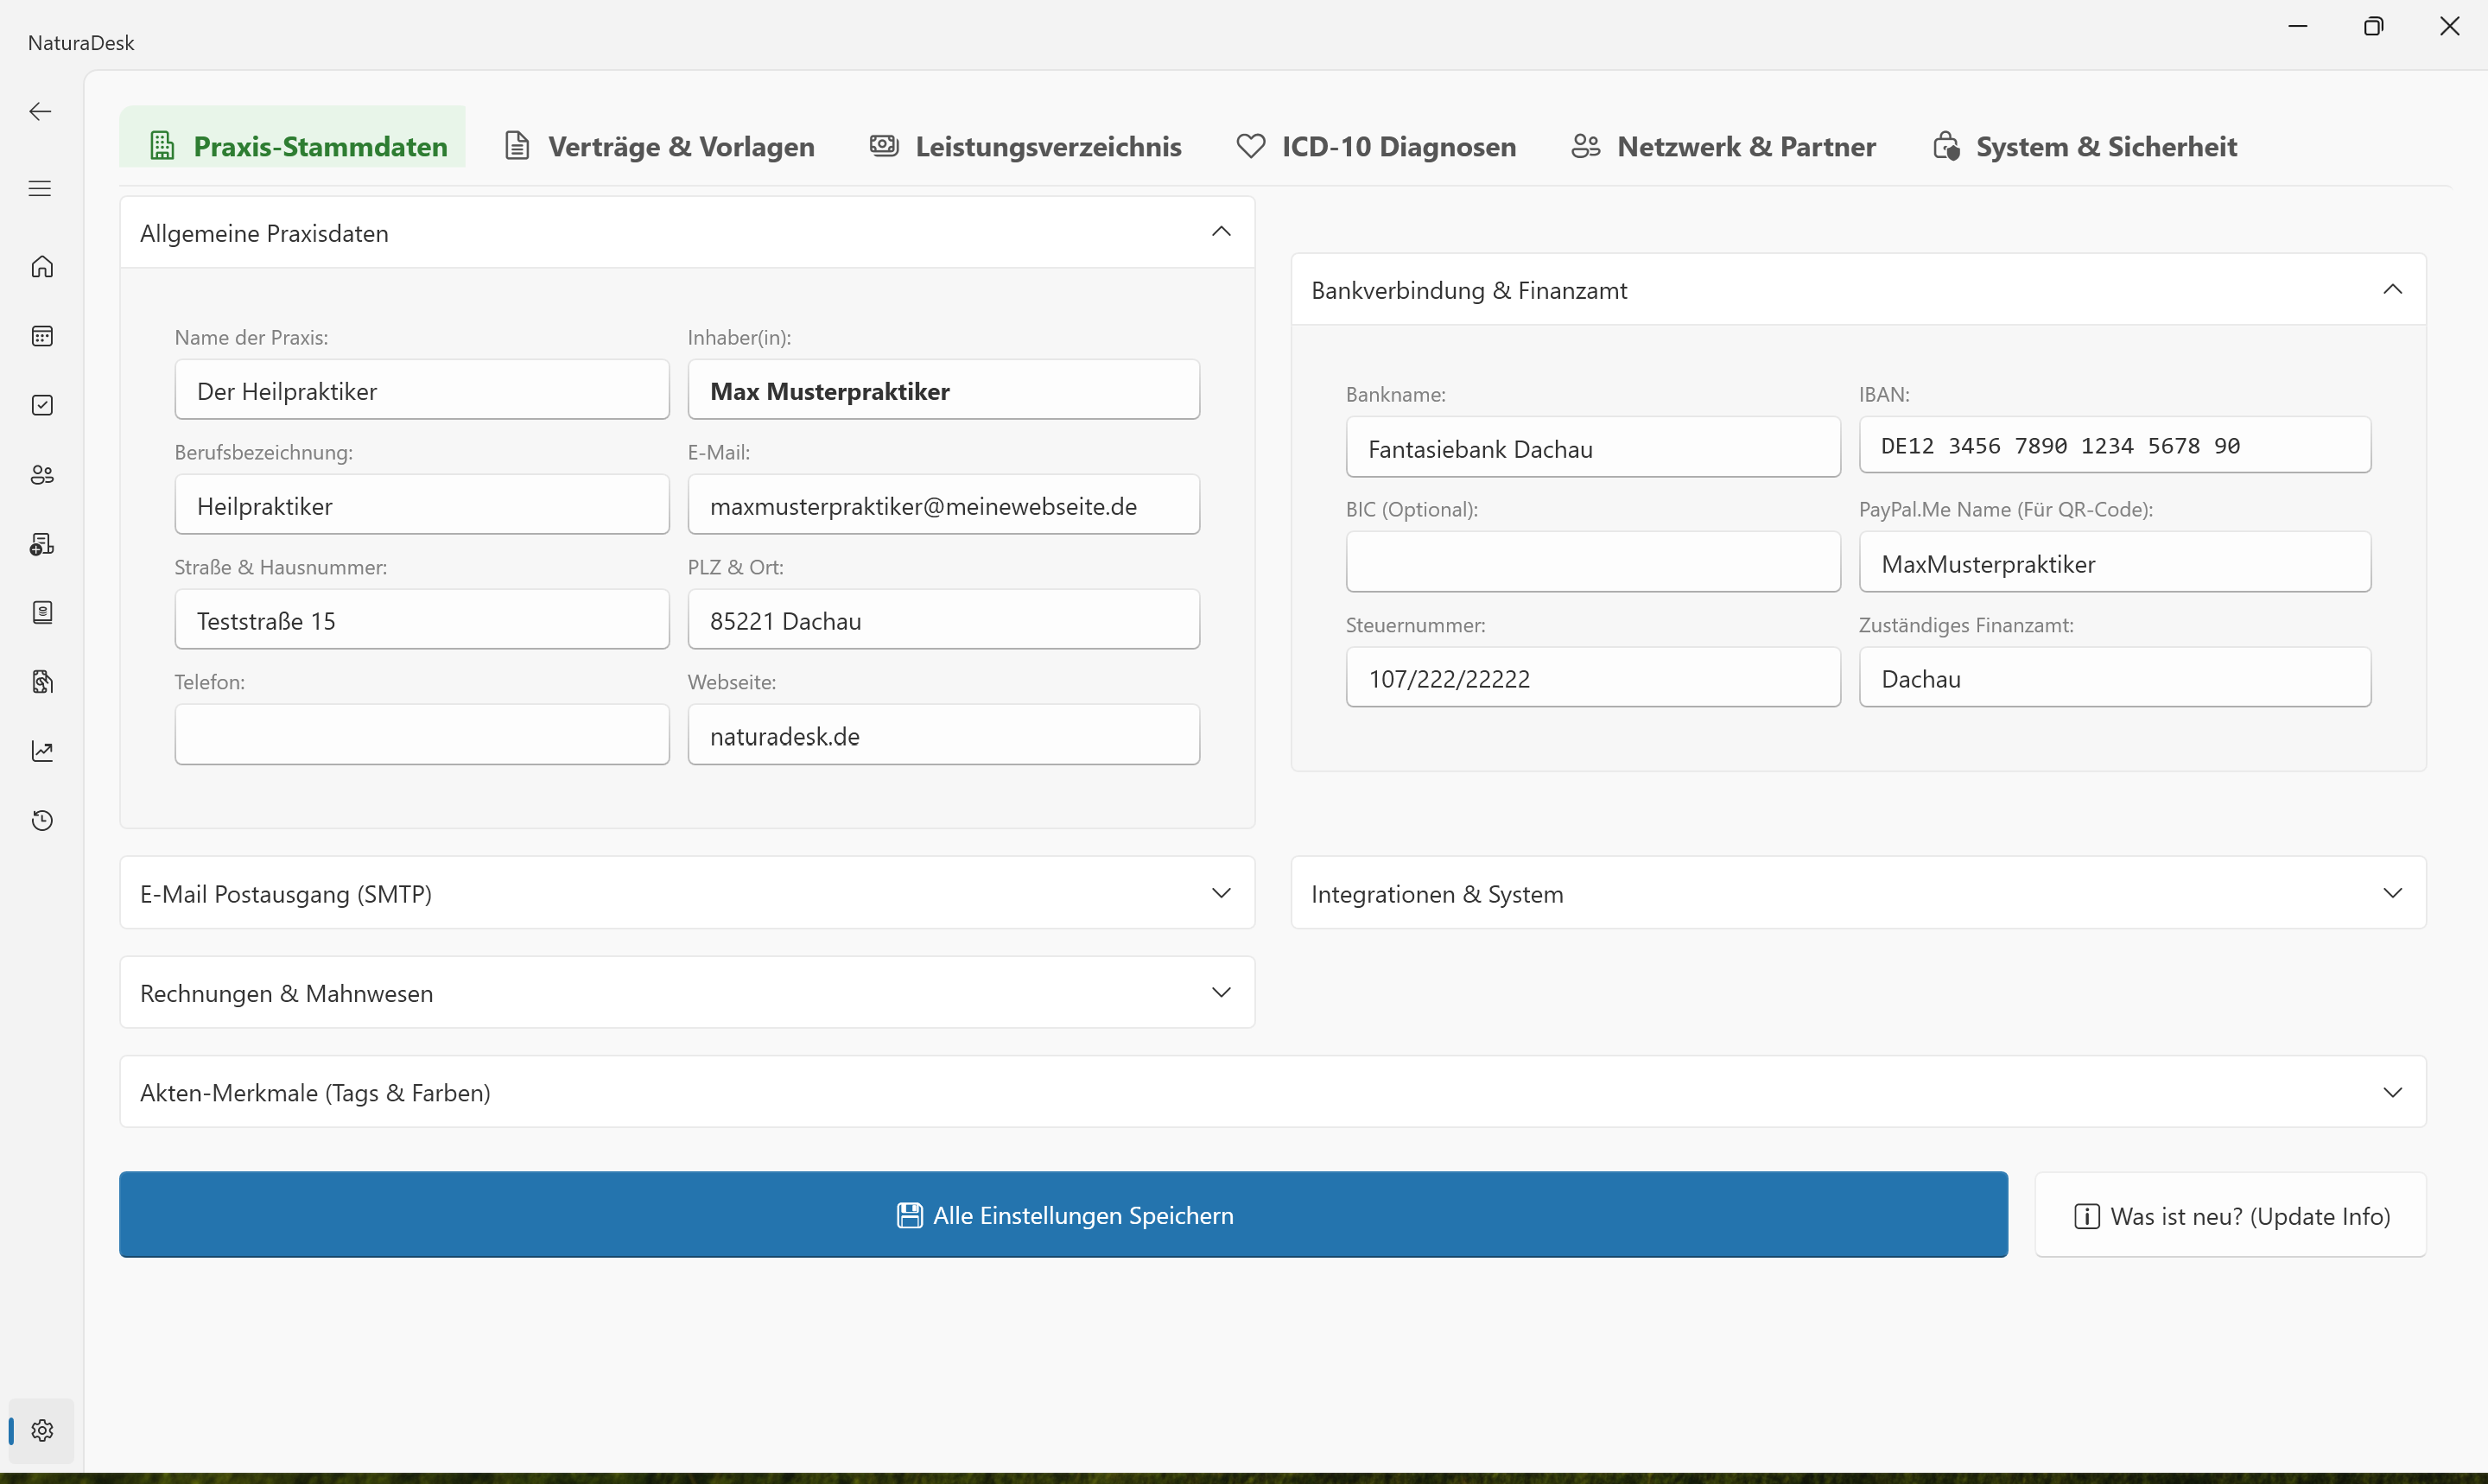Expand Rechnungen & Mahnwesen section
This screenshot has height=1484, width=2488.
click(x=1221, y=993)
